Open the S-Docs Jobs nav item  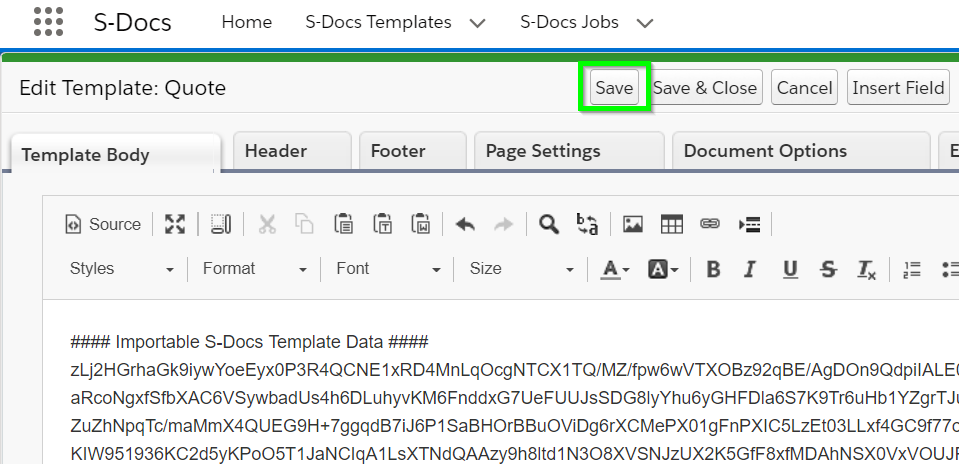[569, 22]
